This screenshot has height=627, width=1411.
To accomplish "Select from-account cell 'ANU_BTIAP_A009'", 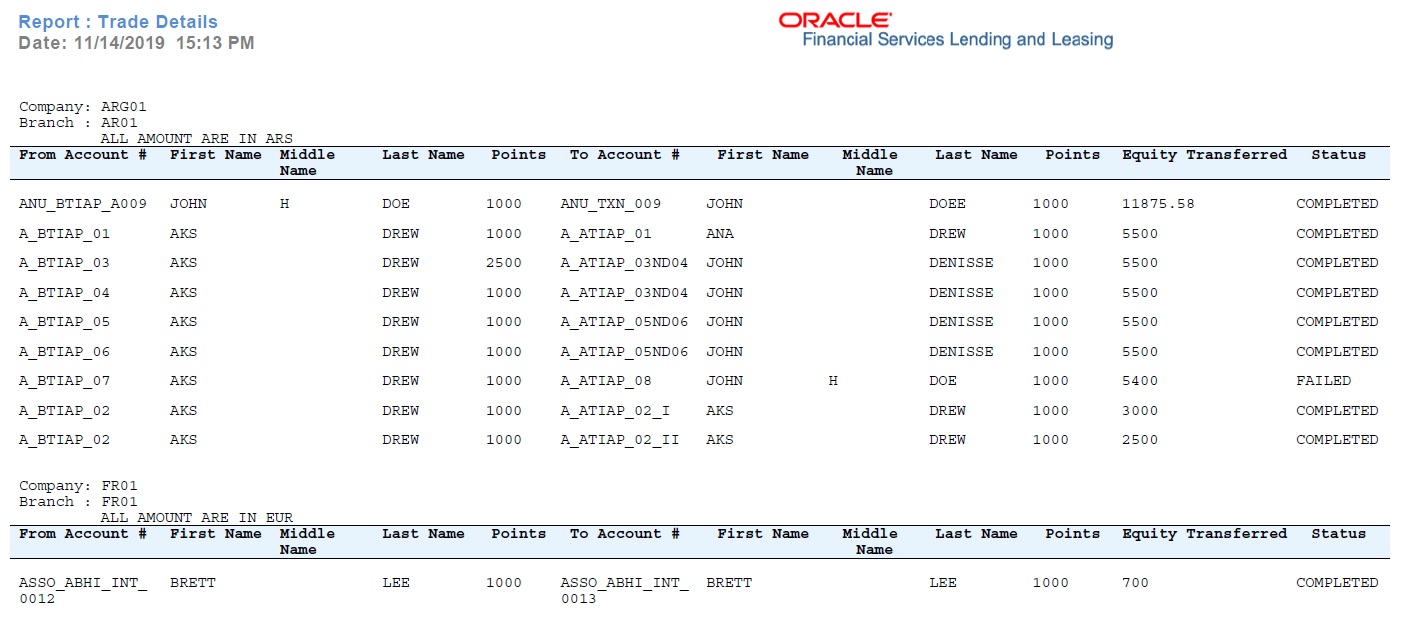I will tap(83, 204).
